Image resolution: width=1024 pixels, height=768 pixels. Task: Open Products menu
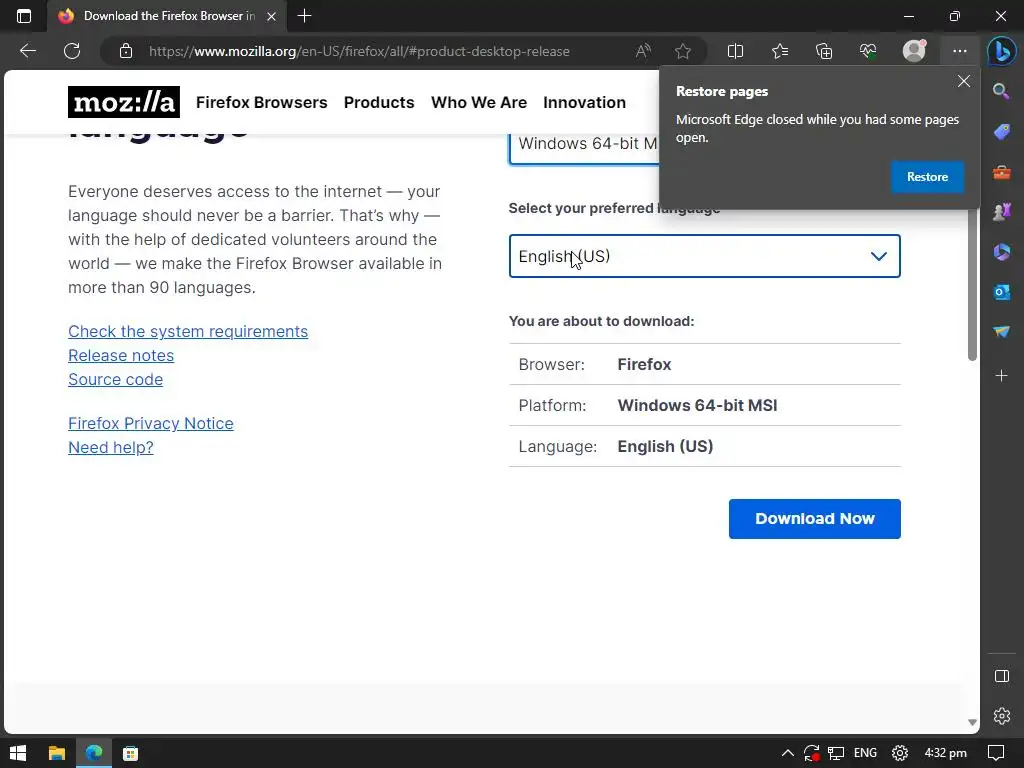click(x=379, y=103)
